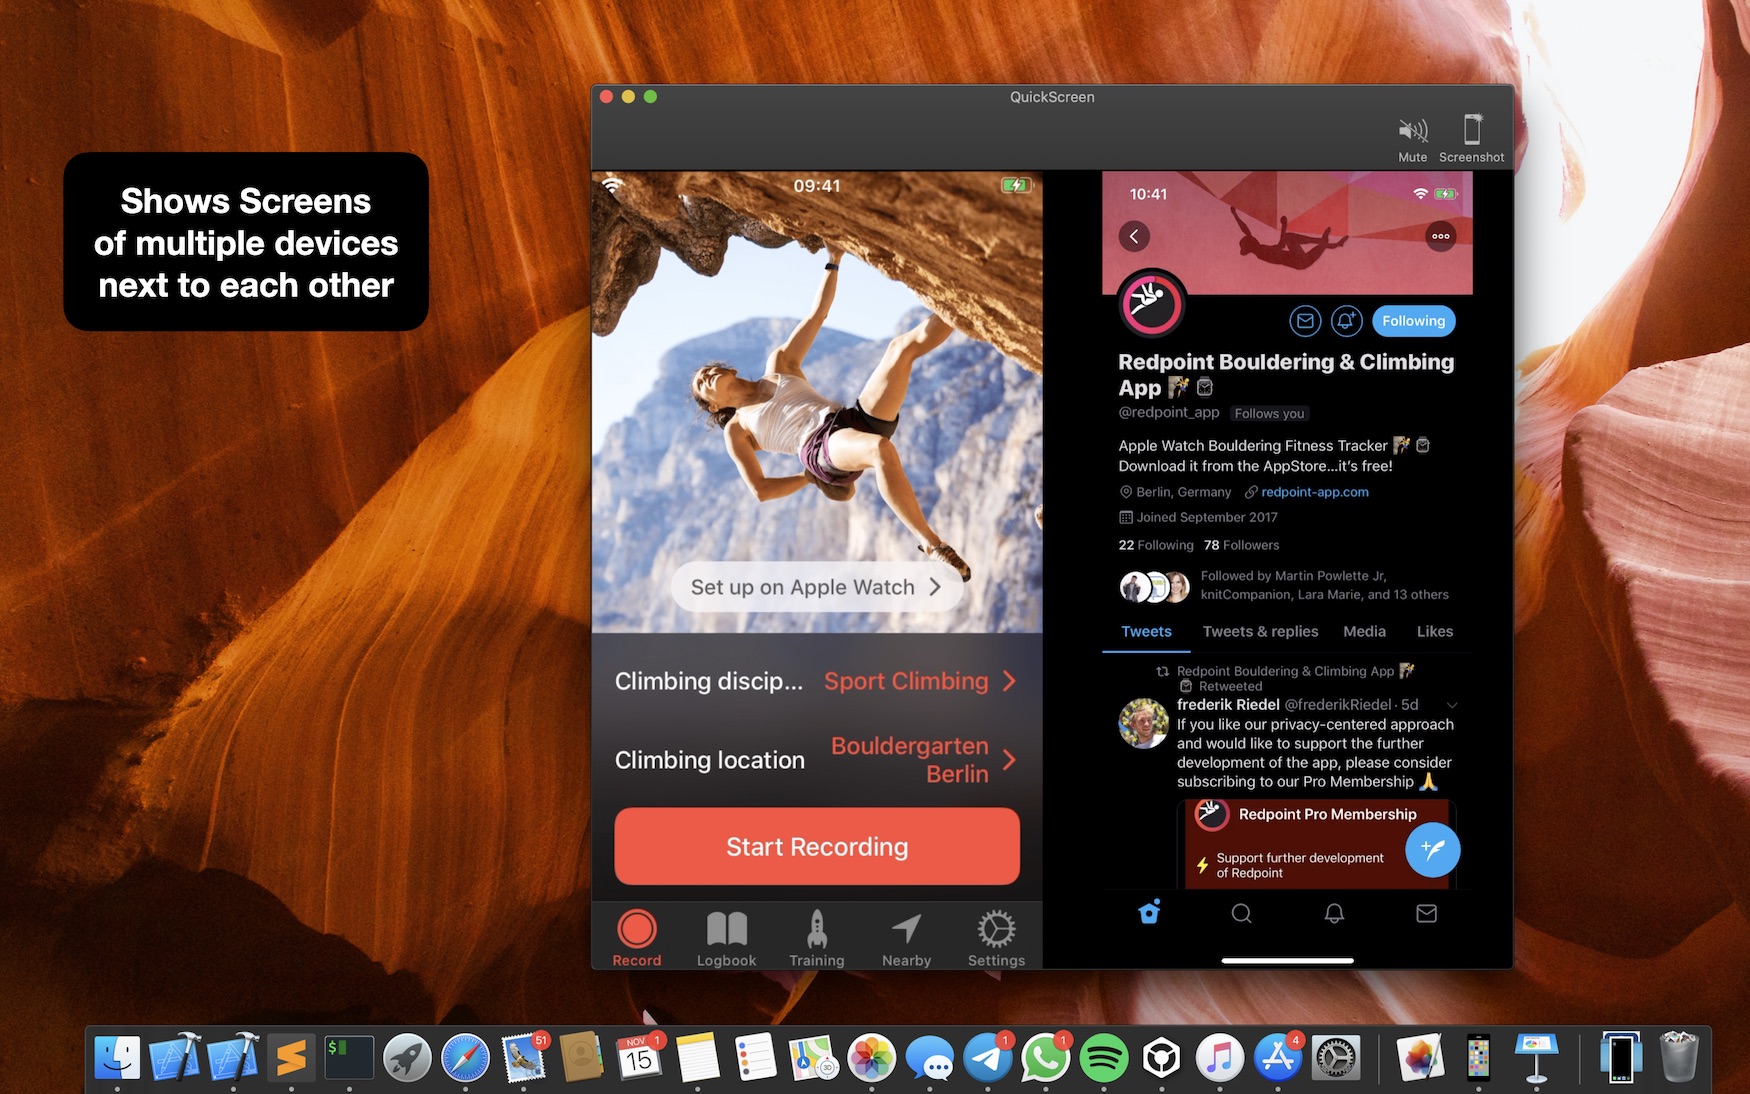Screen dimensions: 1750x1094
Task: Tap the Start Recording button
Action: point(817,846)
